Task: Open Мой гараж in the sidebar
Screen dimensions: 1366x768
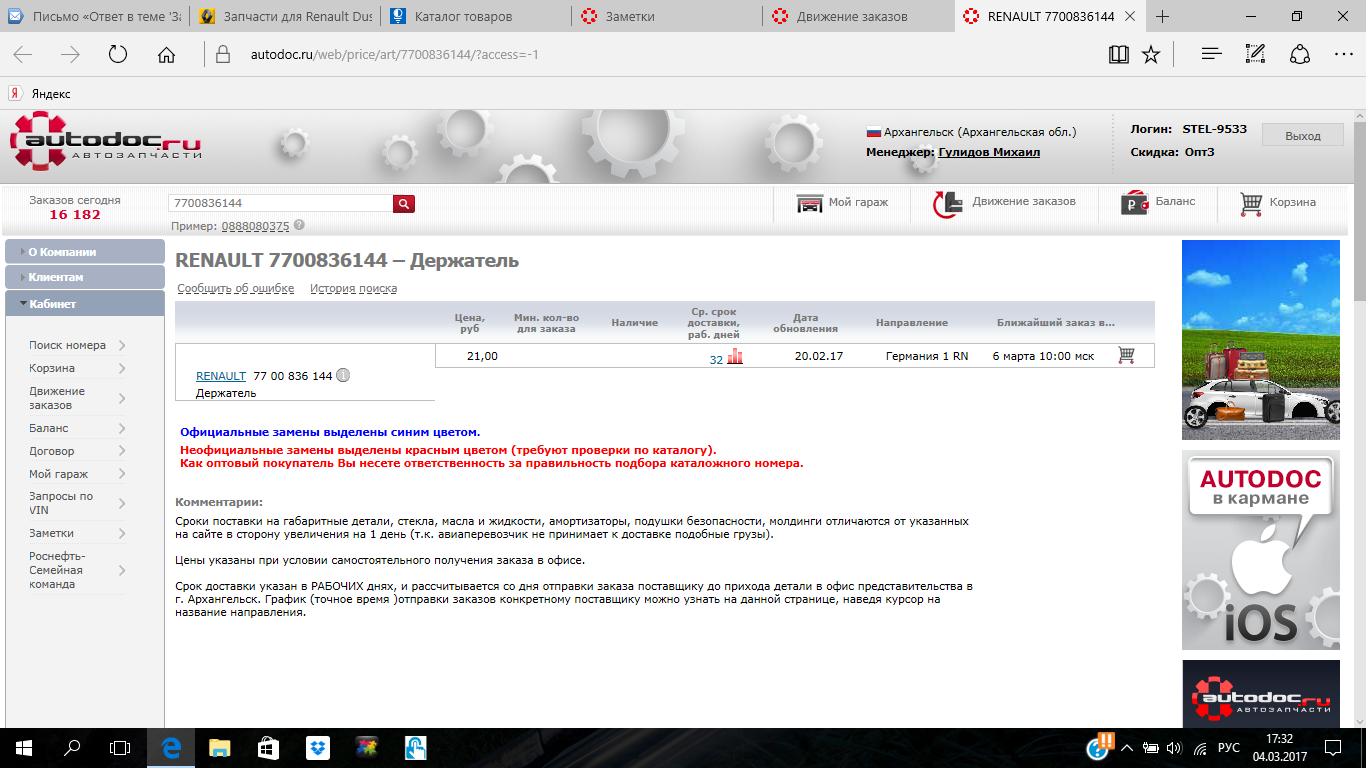Action: point(58,474)
